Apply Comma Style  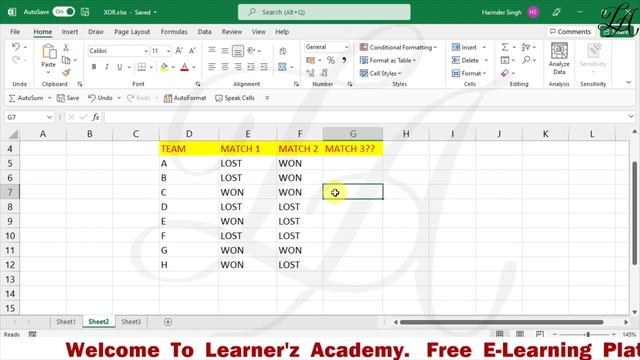point(344,60)
